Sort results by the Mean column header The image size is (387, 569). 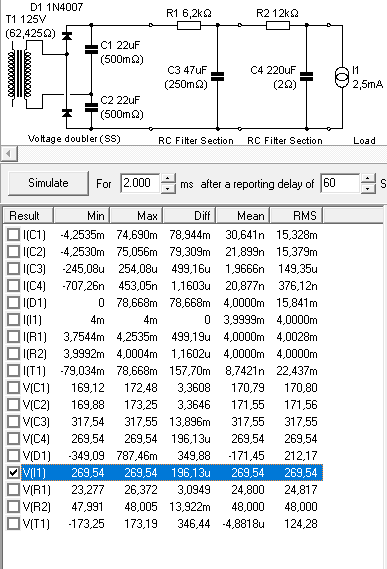243,216
